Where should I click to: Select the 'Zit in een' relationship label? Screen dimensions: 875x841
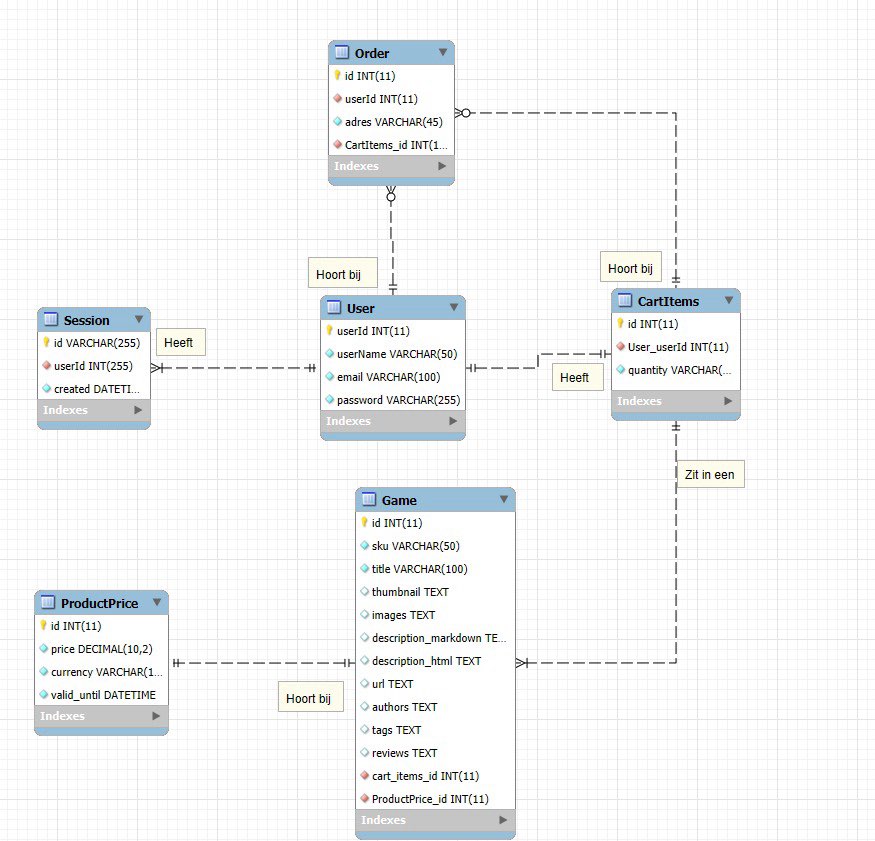coord(709,474)
